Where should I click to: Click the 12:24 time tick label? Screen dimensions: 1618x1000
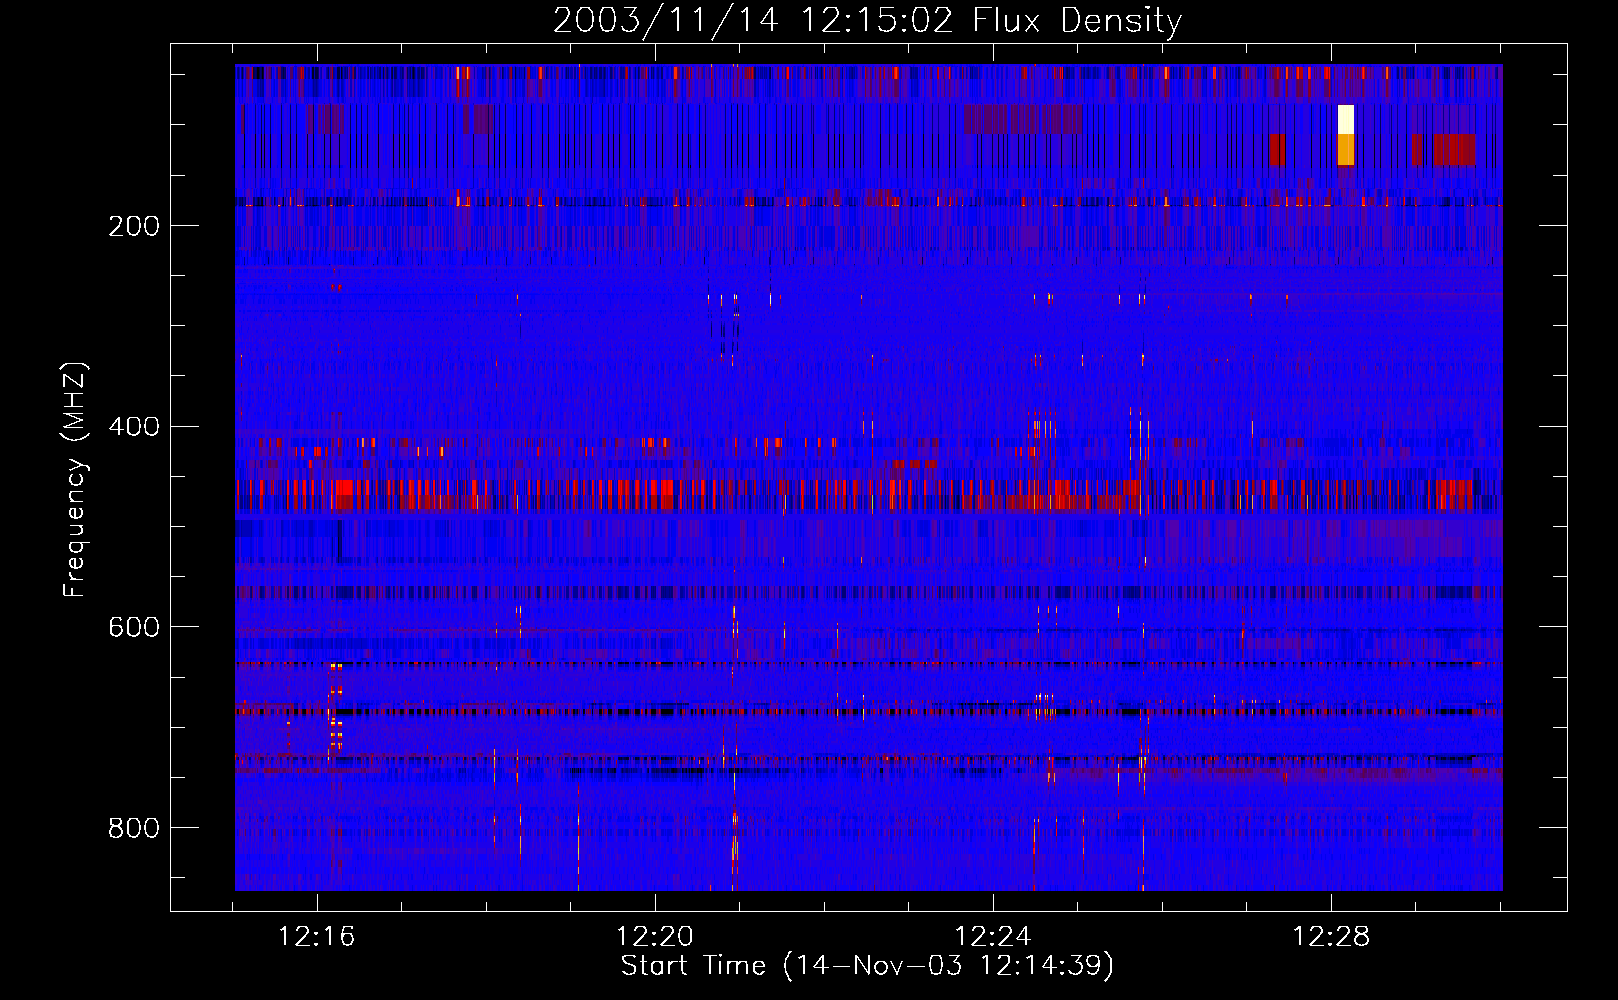[x=993, y=937]
